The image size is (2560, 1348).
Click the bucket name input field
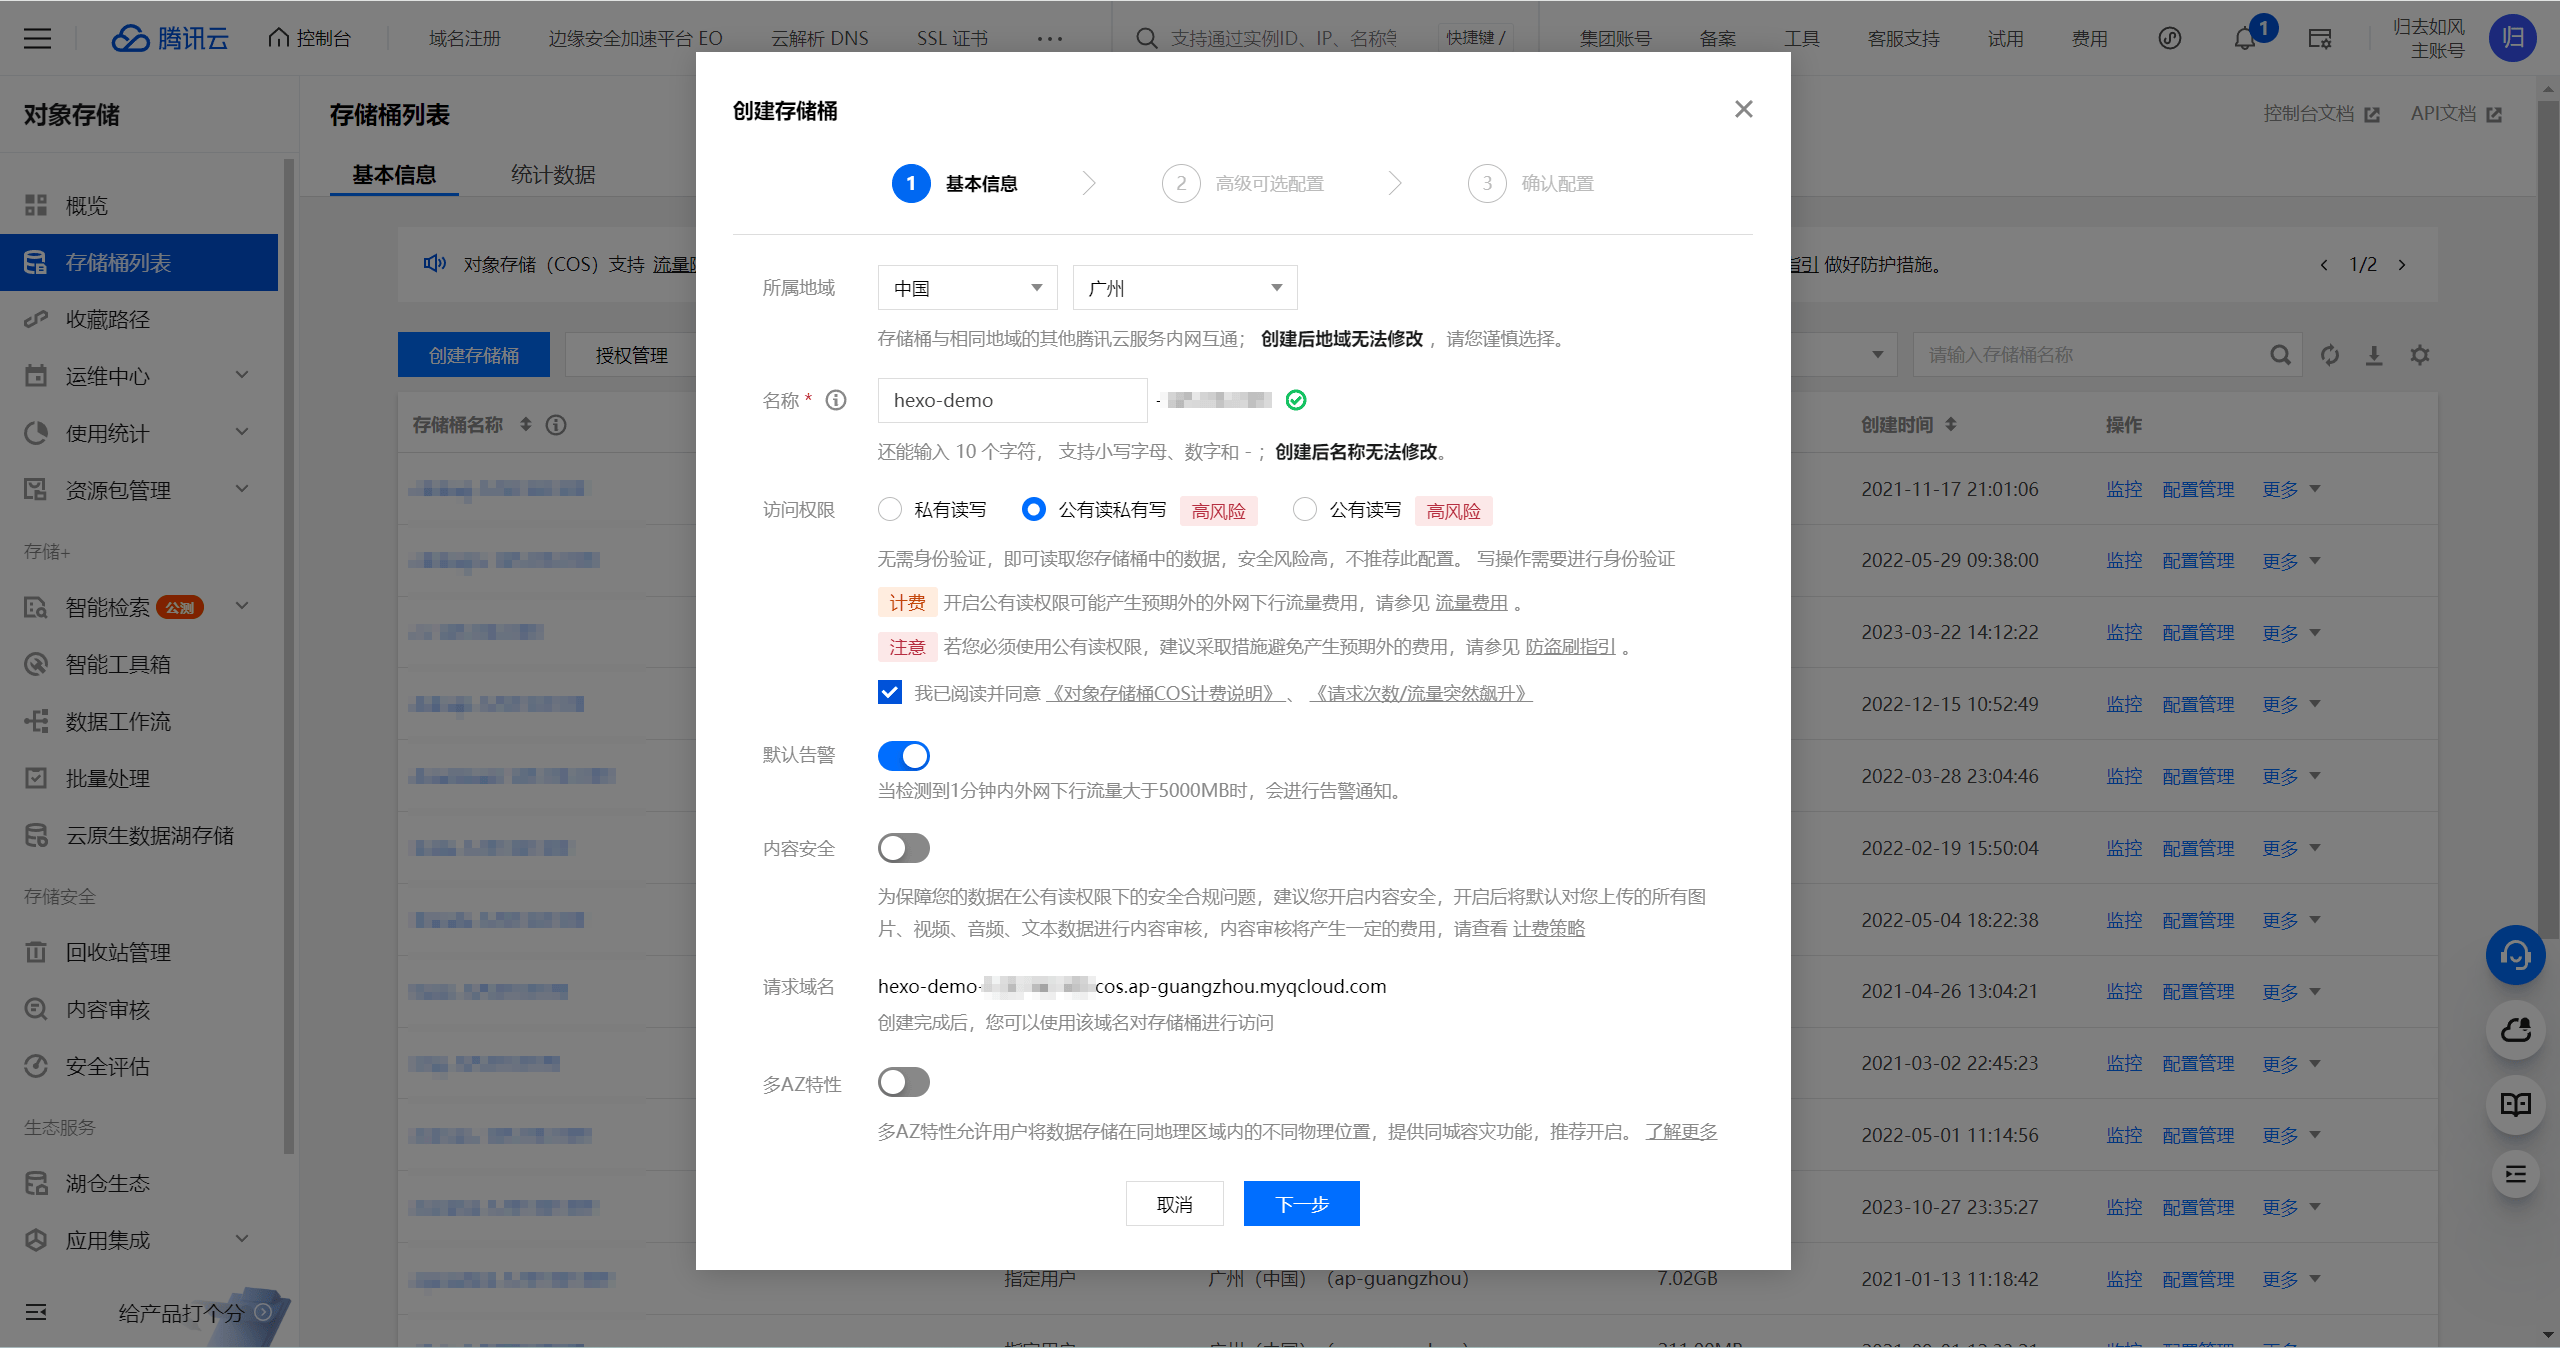coord(1011,400)
